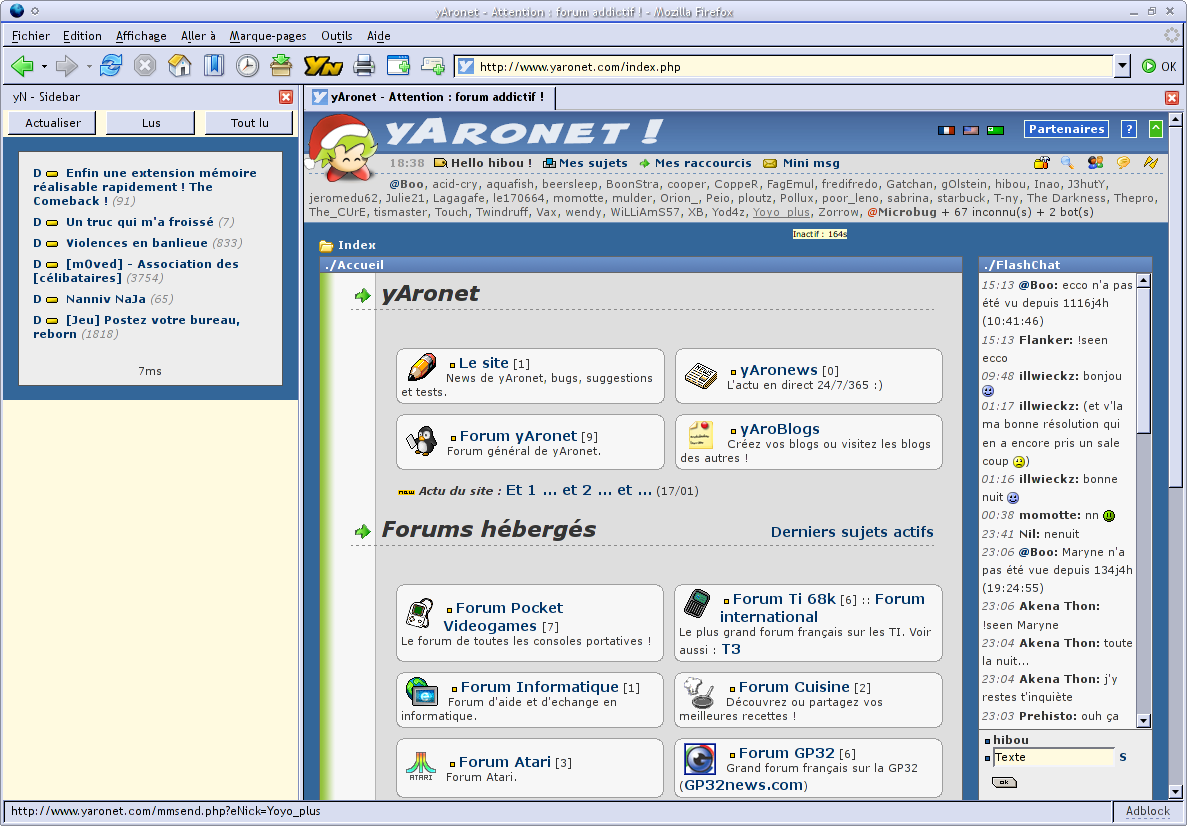Select the yAronet forum addictif tab
The image size is (1187, 826).
tap(430, 97)
